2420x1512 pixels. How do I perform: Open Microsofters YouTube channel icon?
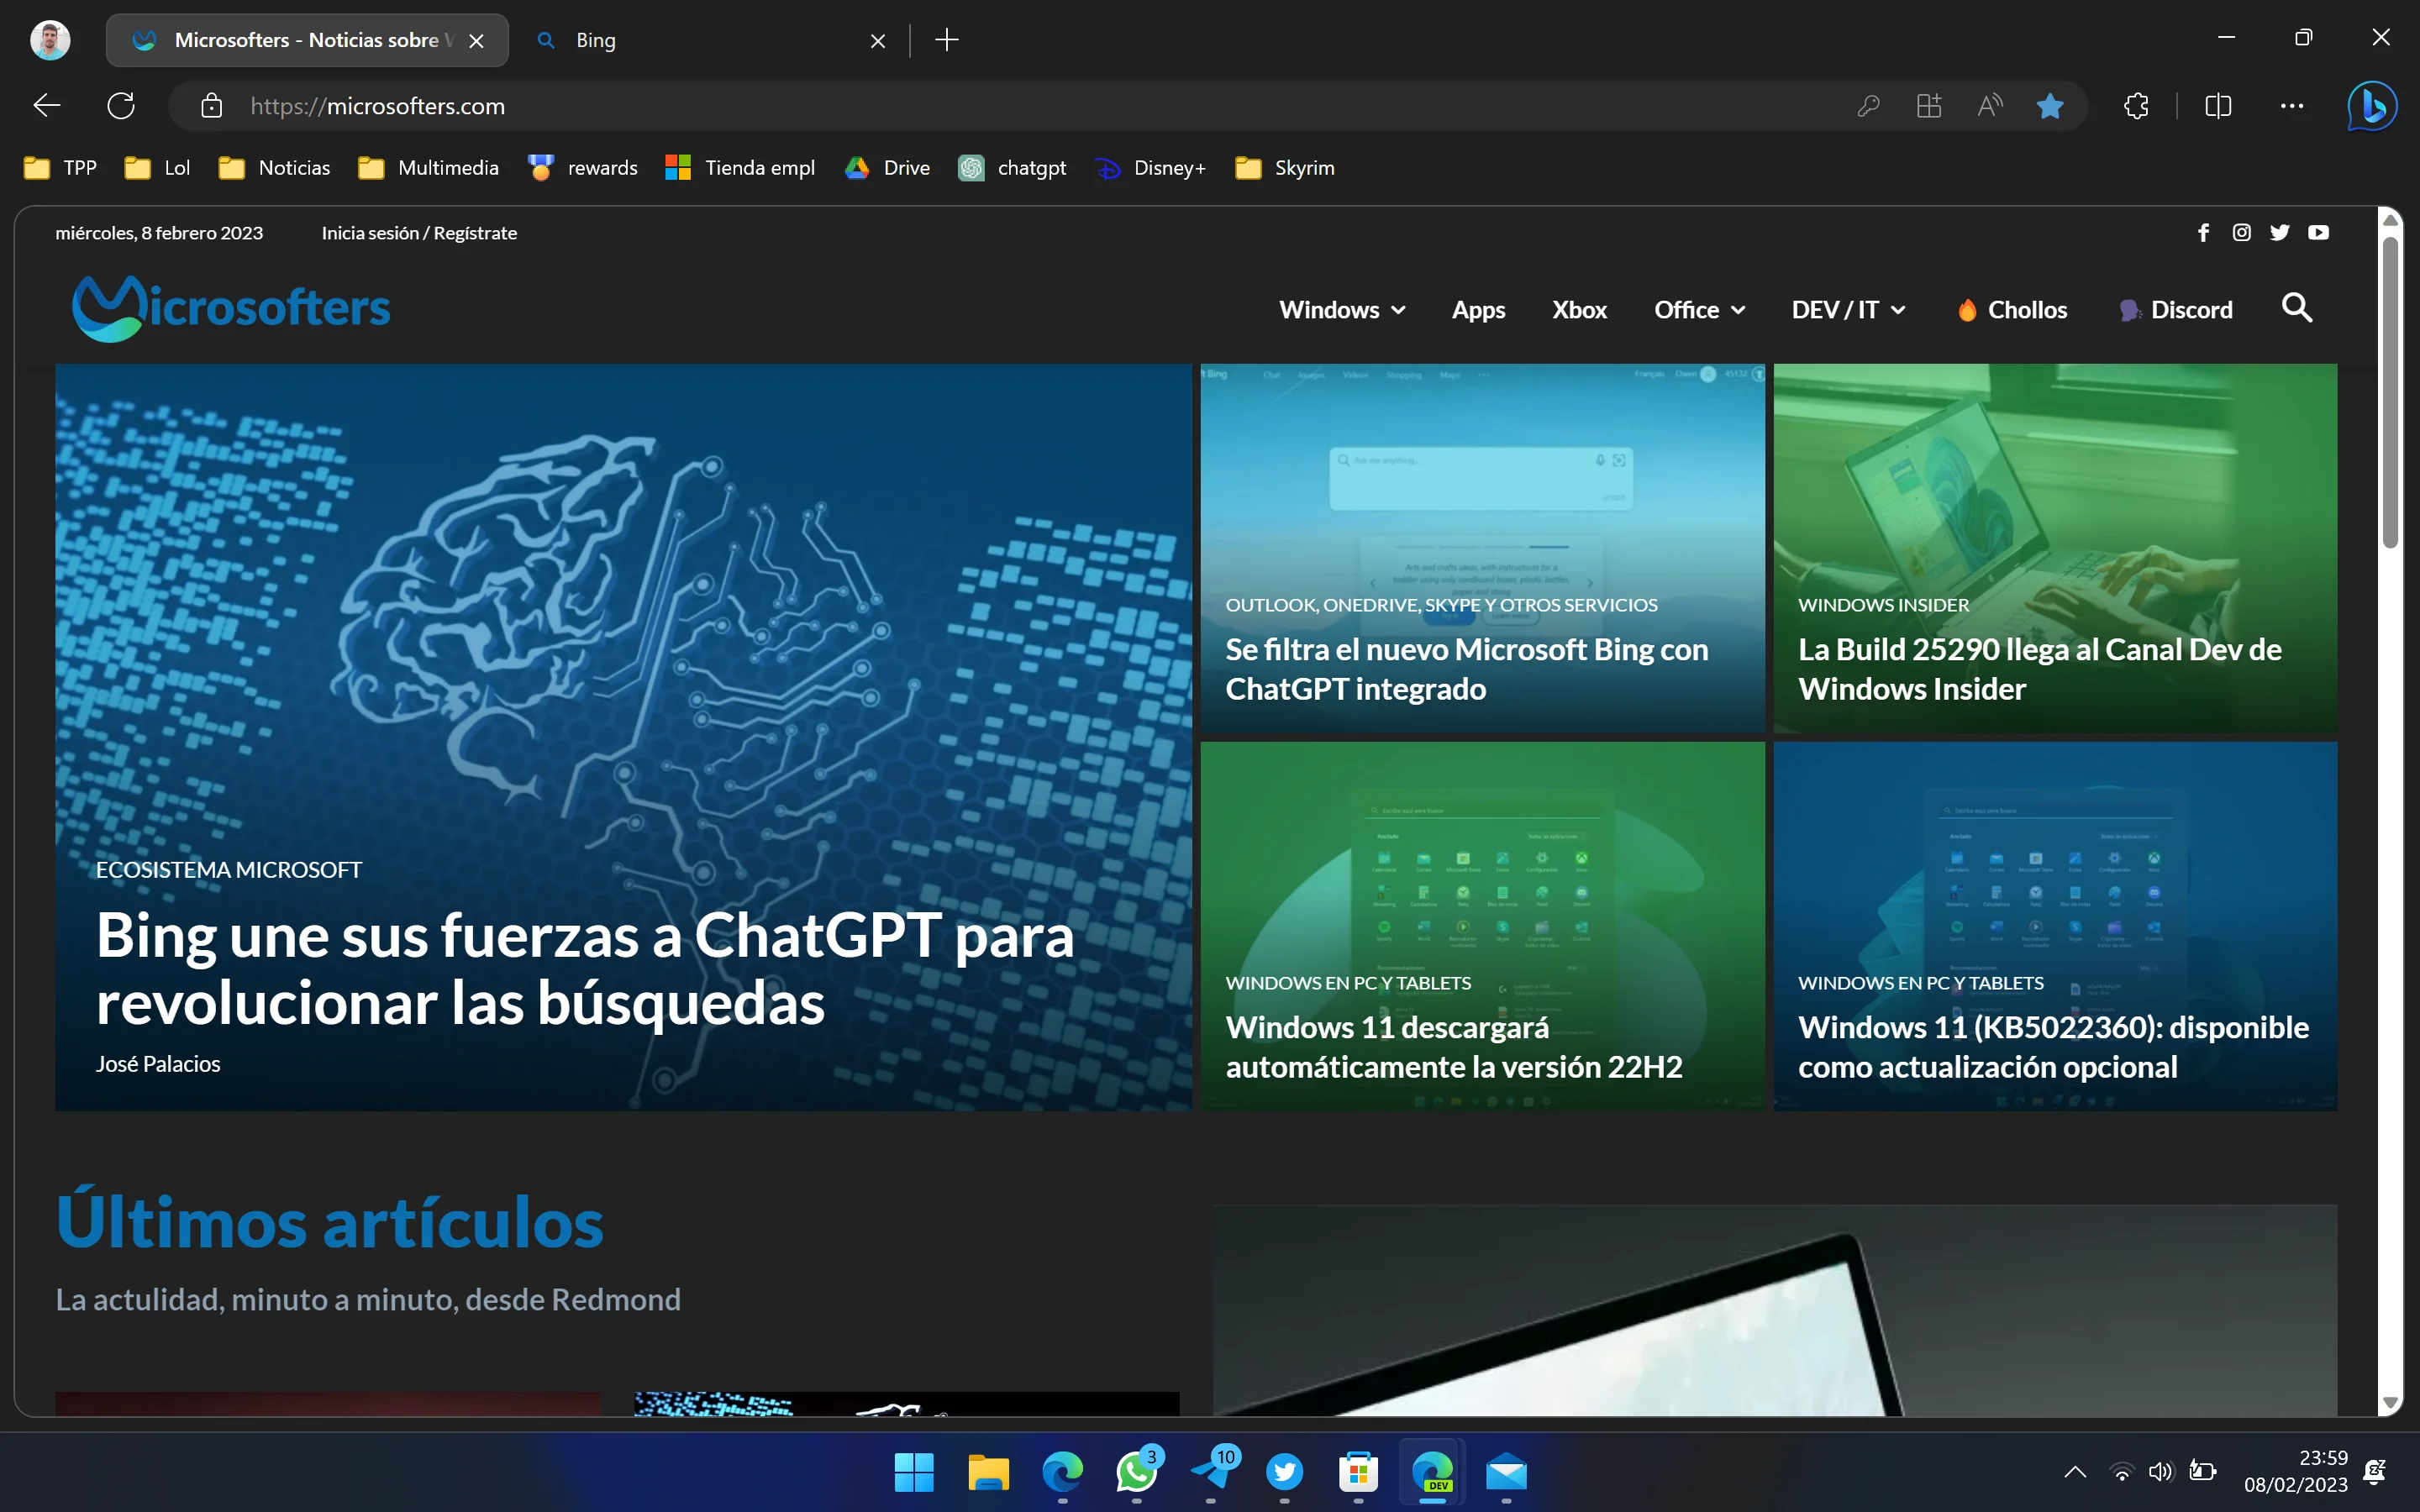[2319, 232]
